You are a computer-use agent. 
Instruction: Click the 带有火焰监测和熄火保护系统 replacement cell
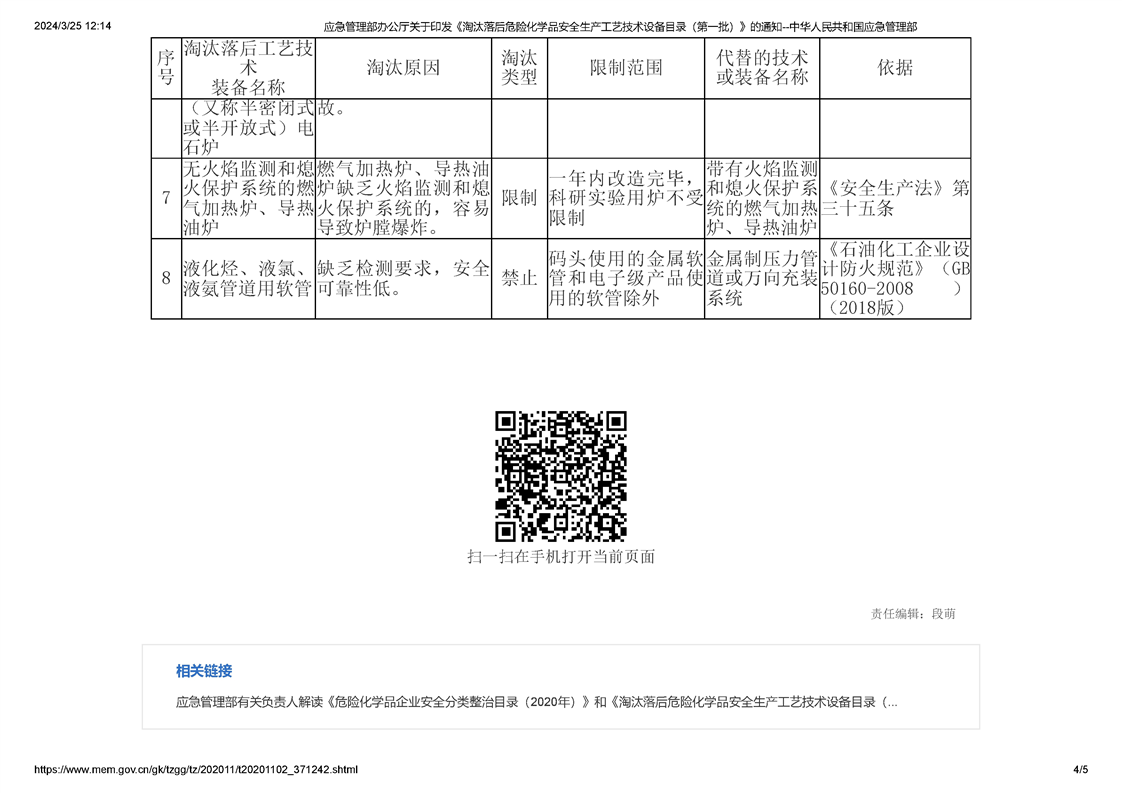pos(762,198)
